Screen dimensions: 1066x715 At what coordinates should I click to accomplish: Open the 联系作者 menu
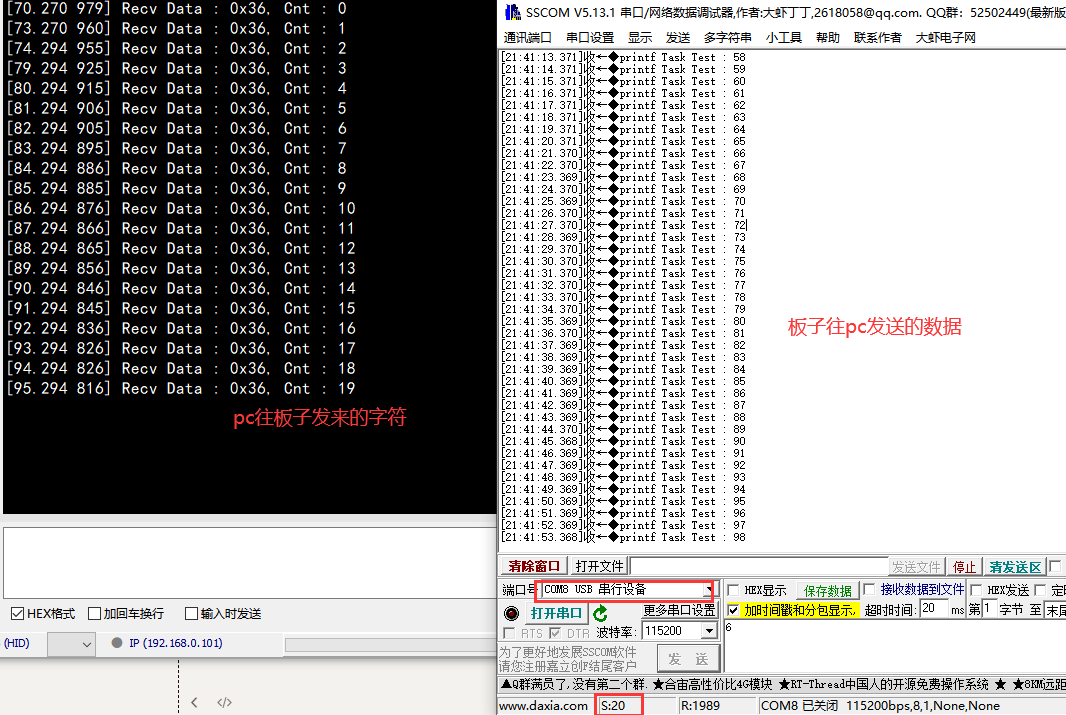pos(878,37)
